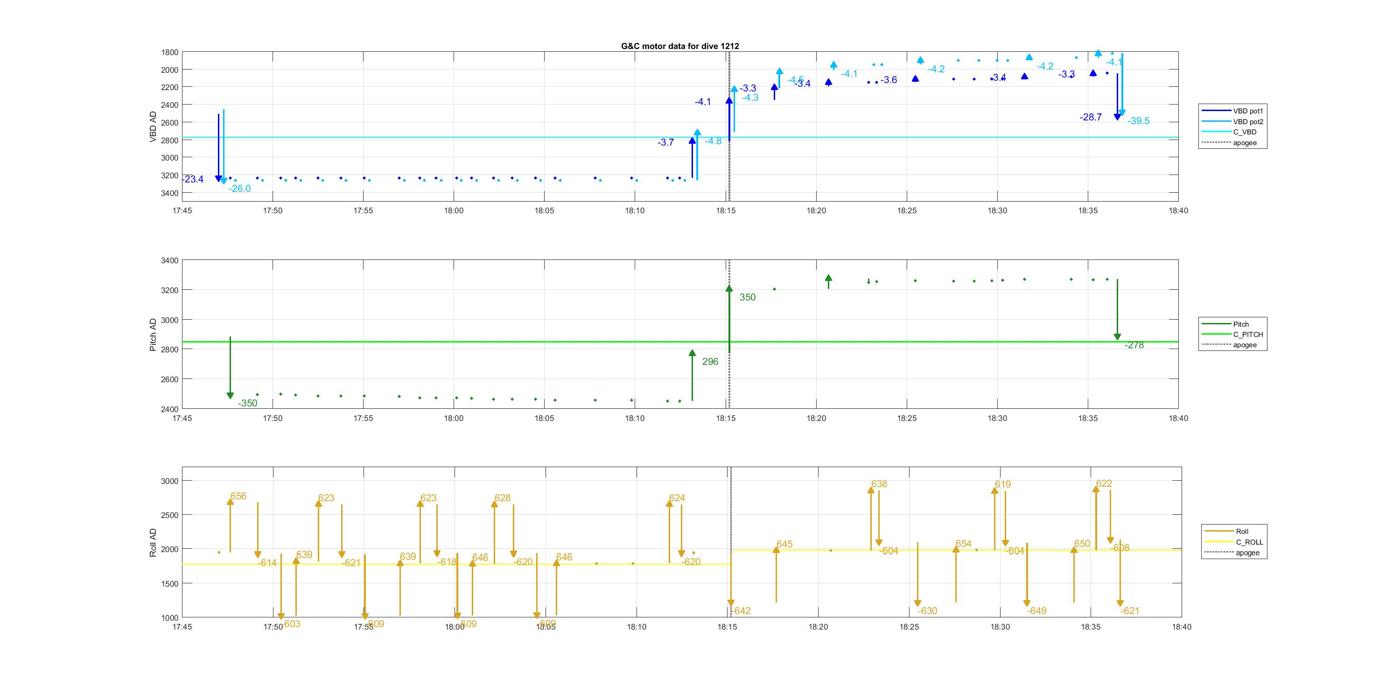Click the '18:40' tick under the Roll plot

coord(1181,627)
